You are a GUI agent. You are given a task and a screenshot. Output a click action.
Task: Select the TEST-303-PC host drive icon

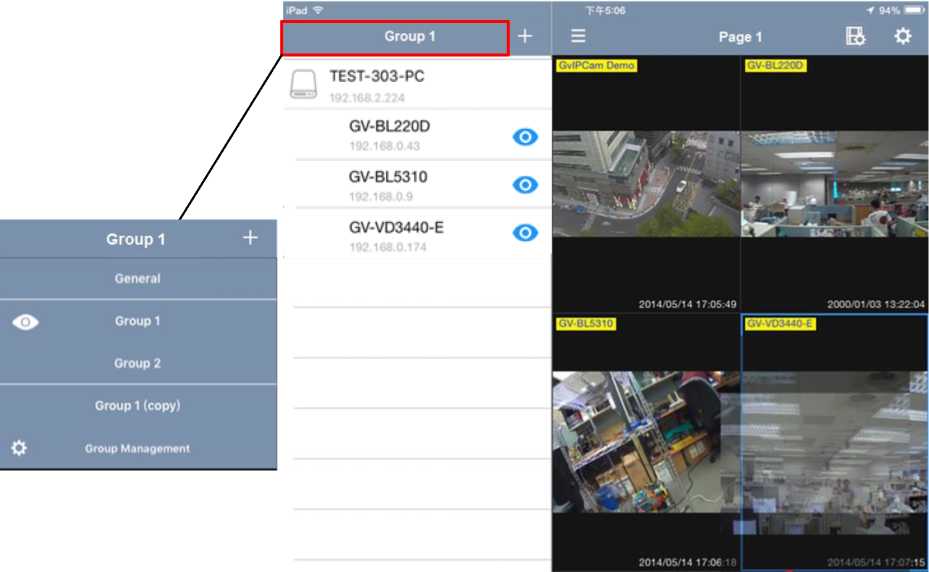pos(304,84)
